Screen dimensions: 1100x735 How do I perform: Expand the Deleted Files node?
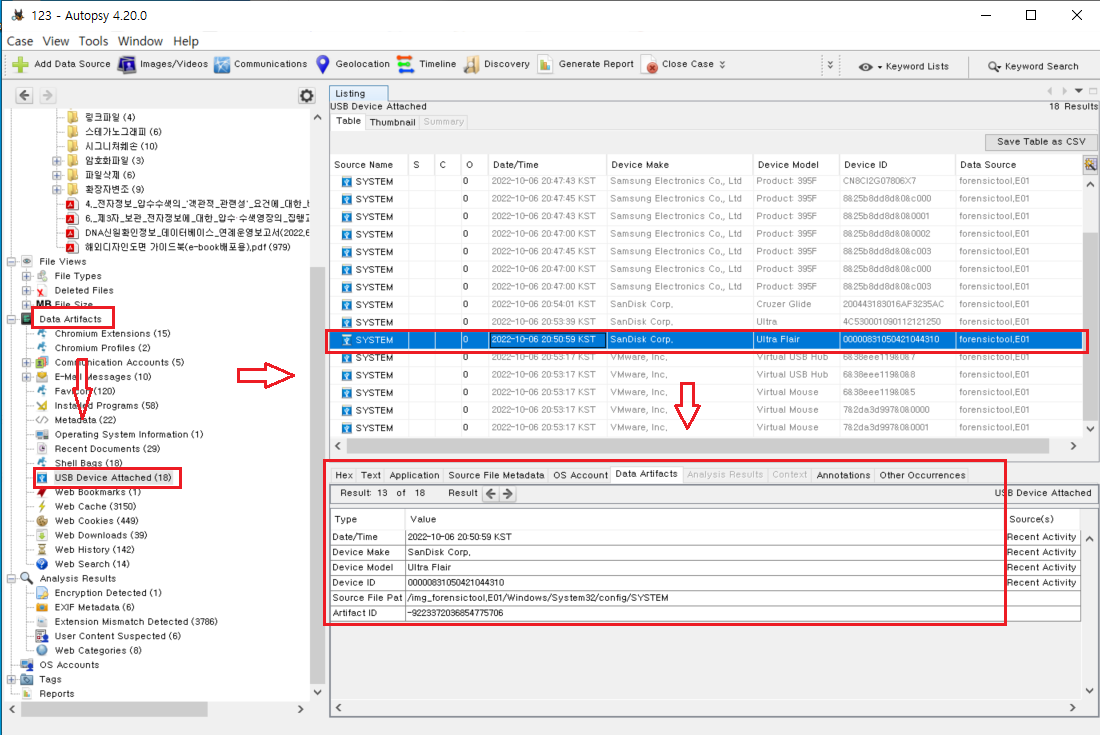pyautogui.click(x=26, y=290)
